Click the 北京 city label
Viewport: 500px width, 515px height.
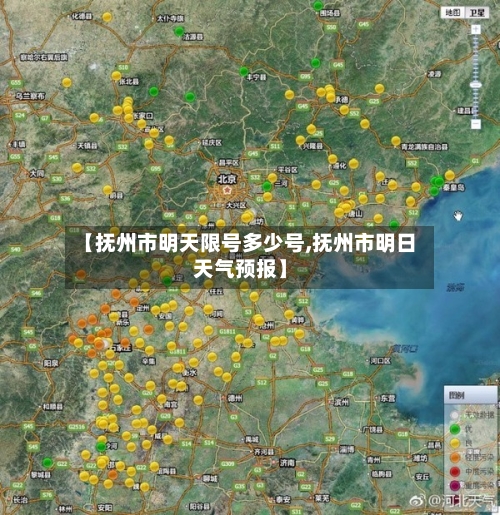click(227, 179)
